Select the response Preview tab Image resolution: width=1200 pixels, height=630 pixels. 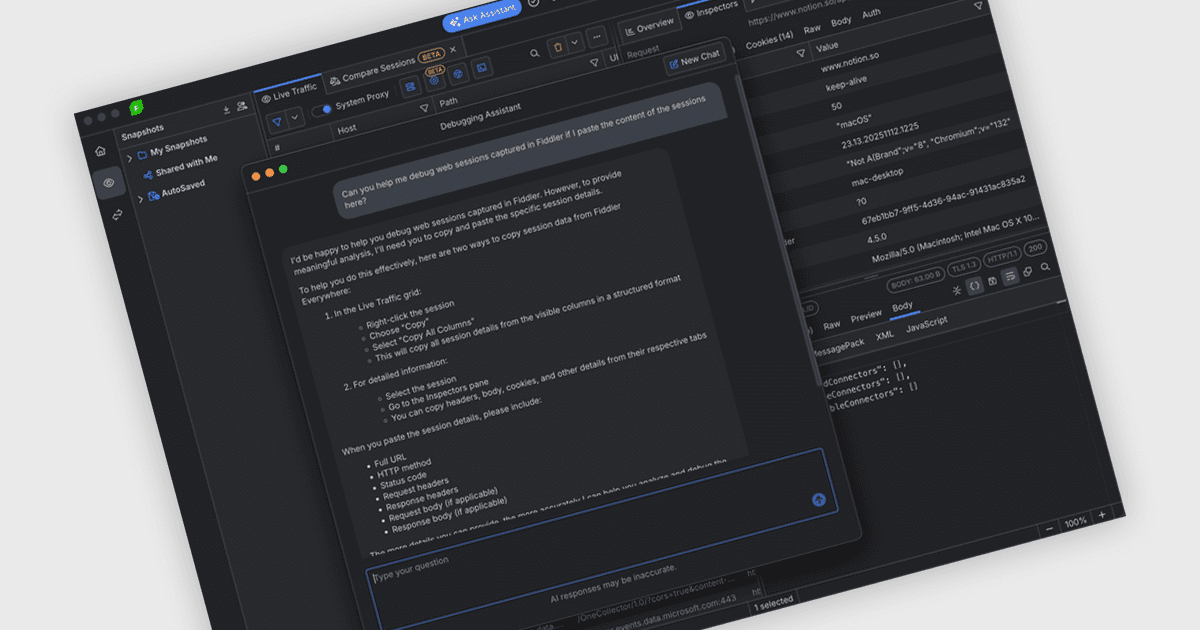point(866,317)
